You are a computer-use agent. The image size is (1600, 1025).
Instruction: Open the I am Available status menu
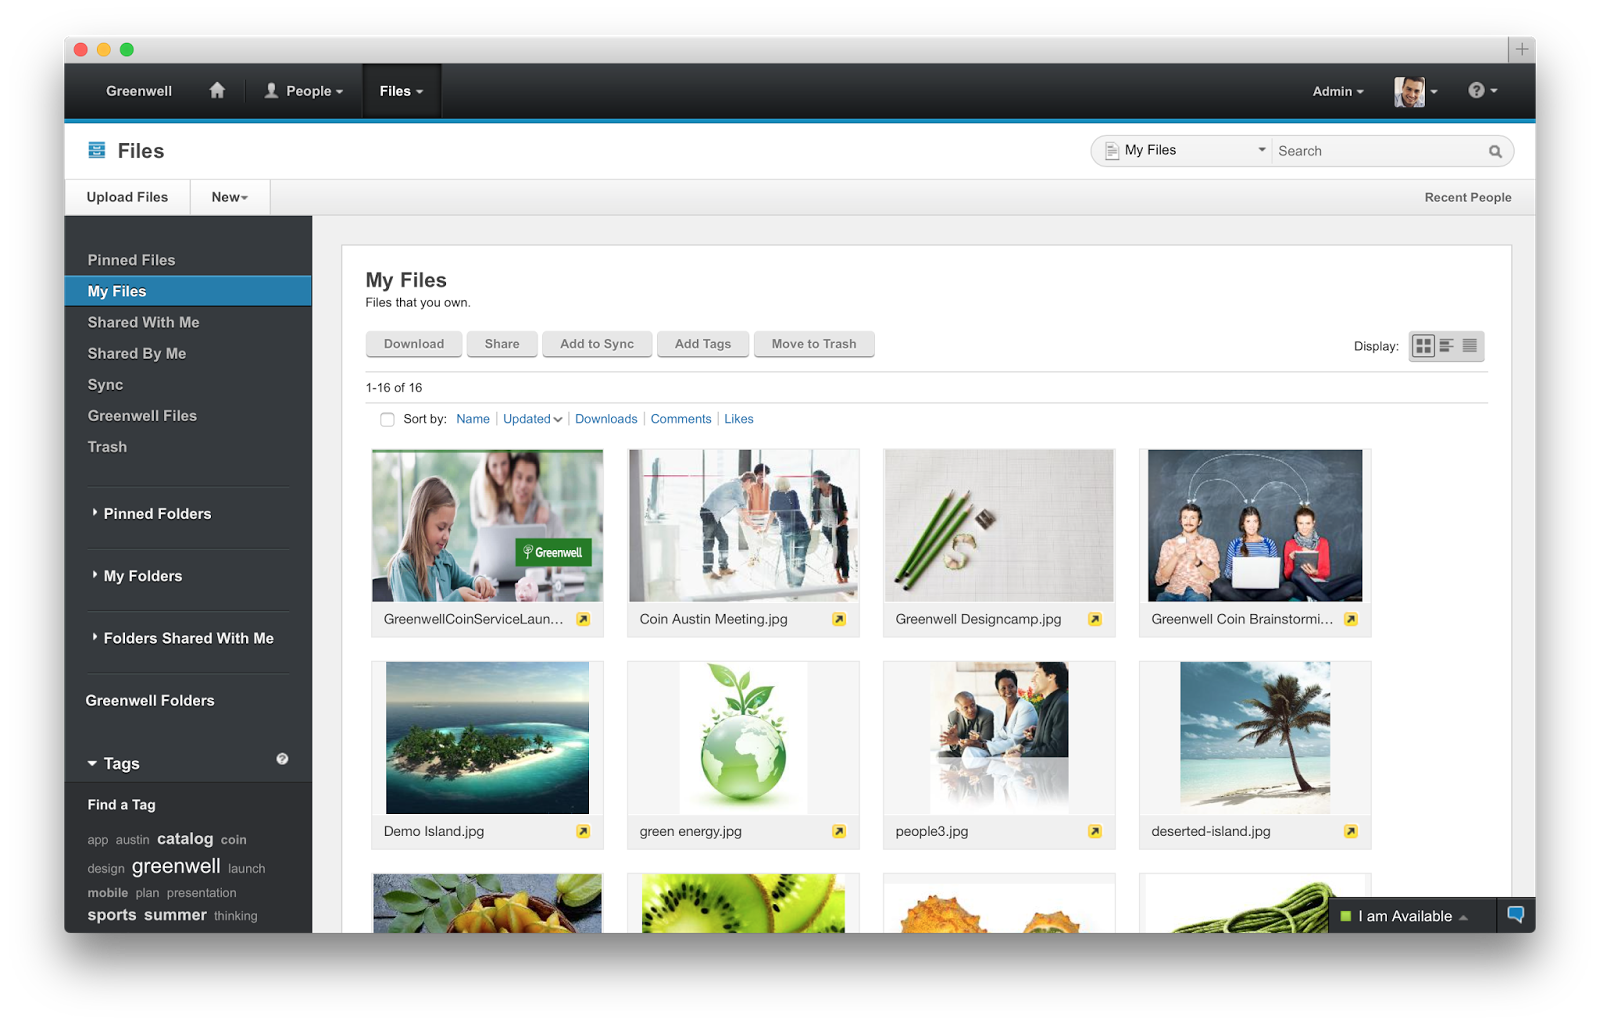pyautogui.click(x=1411, y=916)
